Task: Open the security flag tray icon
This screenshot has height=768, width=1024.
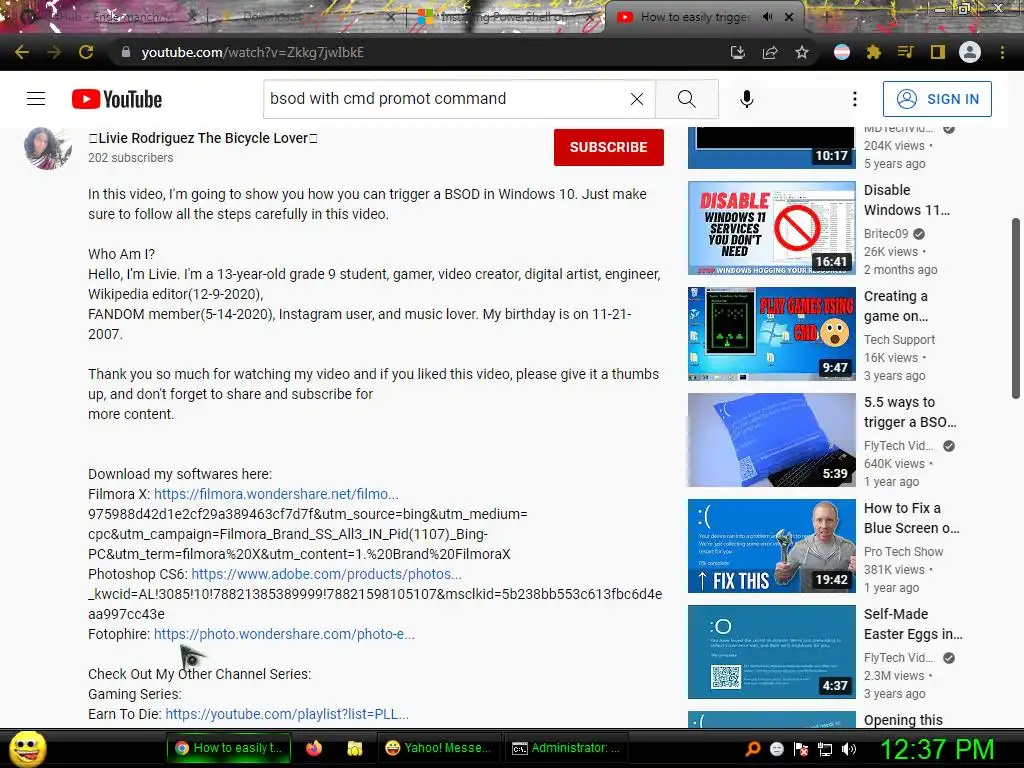Action: (801, 749)
